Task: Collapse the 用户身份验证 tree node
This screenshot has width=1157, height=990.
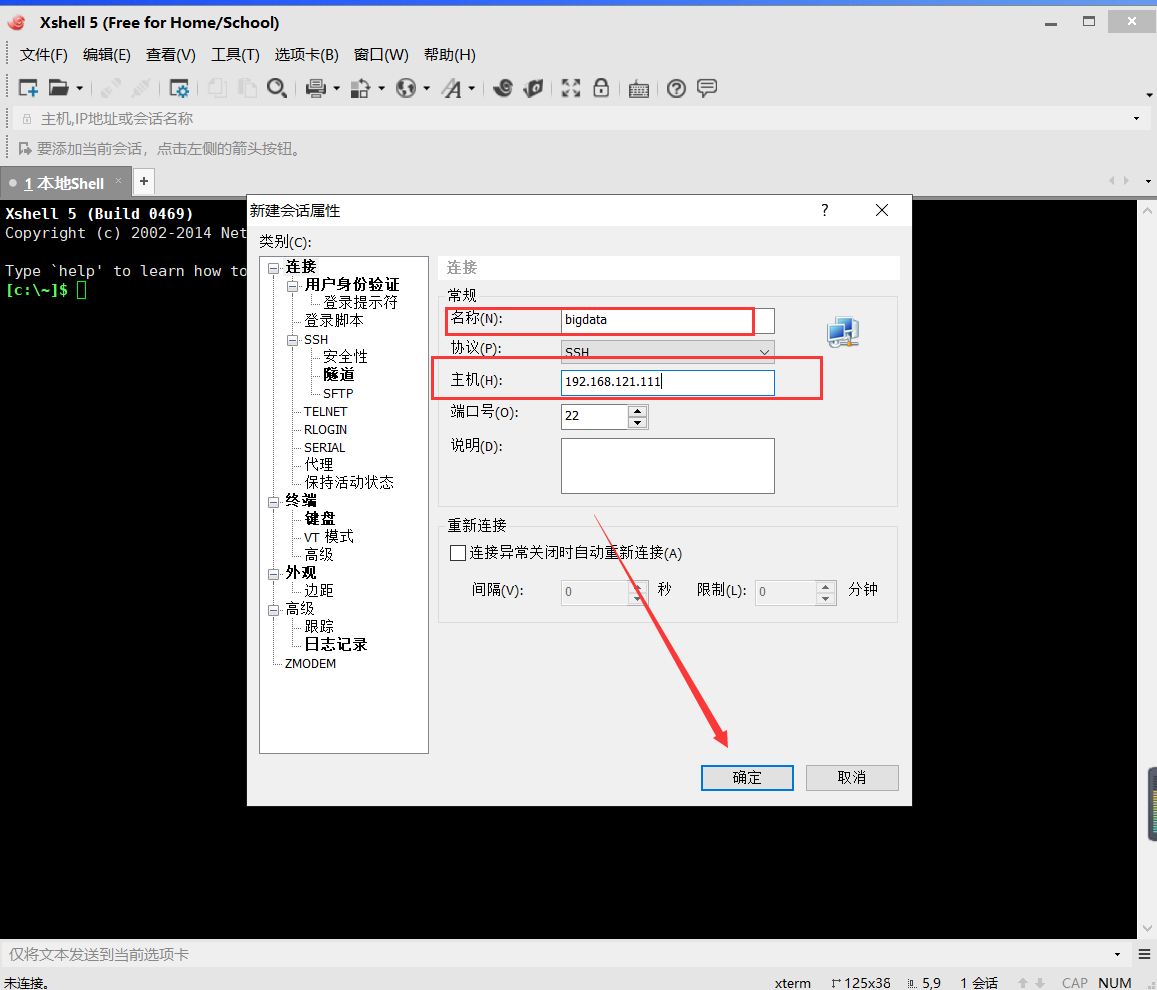Action: click(x=292, y=285)
